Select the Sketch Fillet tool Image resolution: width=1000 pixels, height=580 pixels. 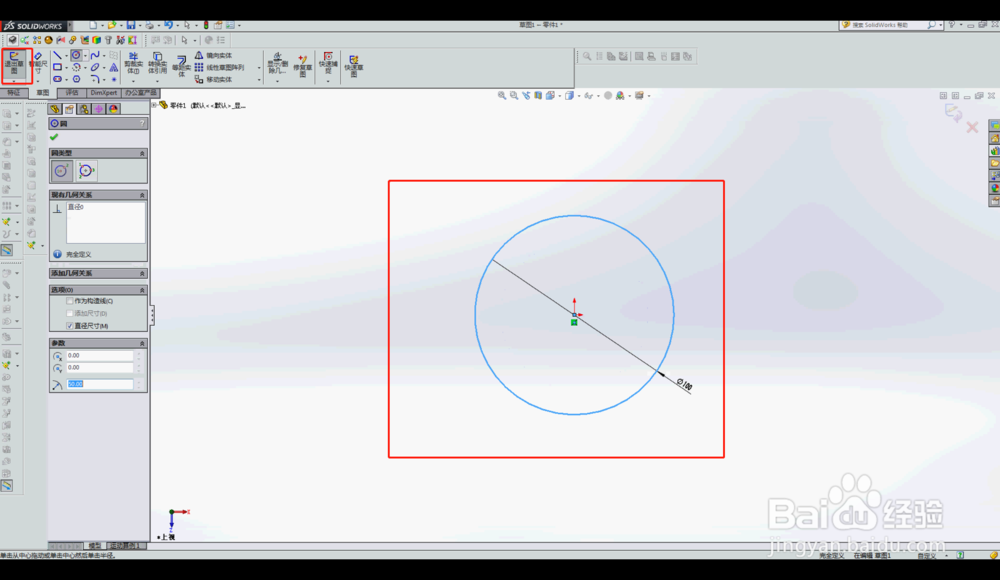pyautogui.click(x=95, y=80)
